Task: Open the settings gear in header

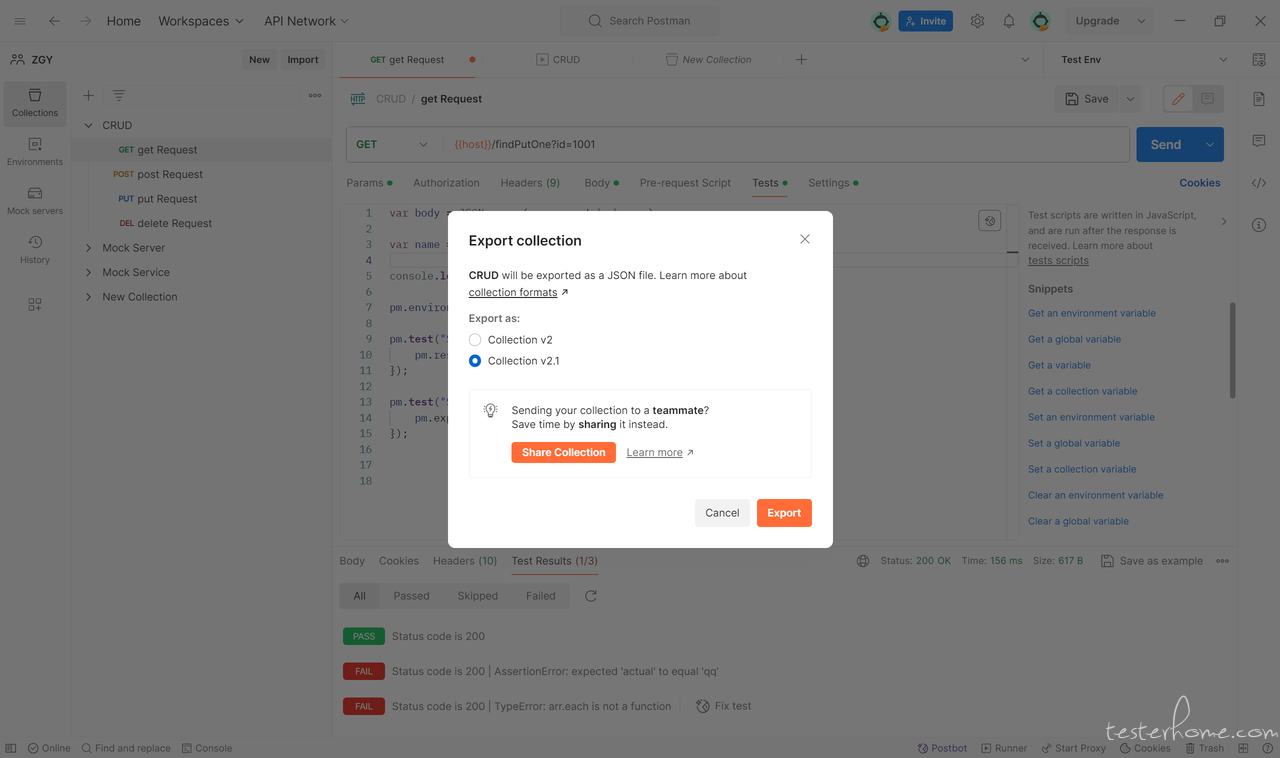Action: click(x=977, y=20)
